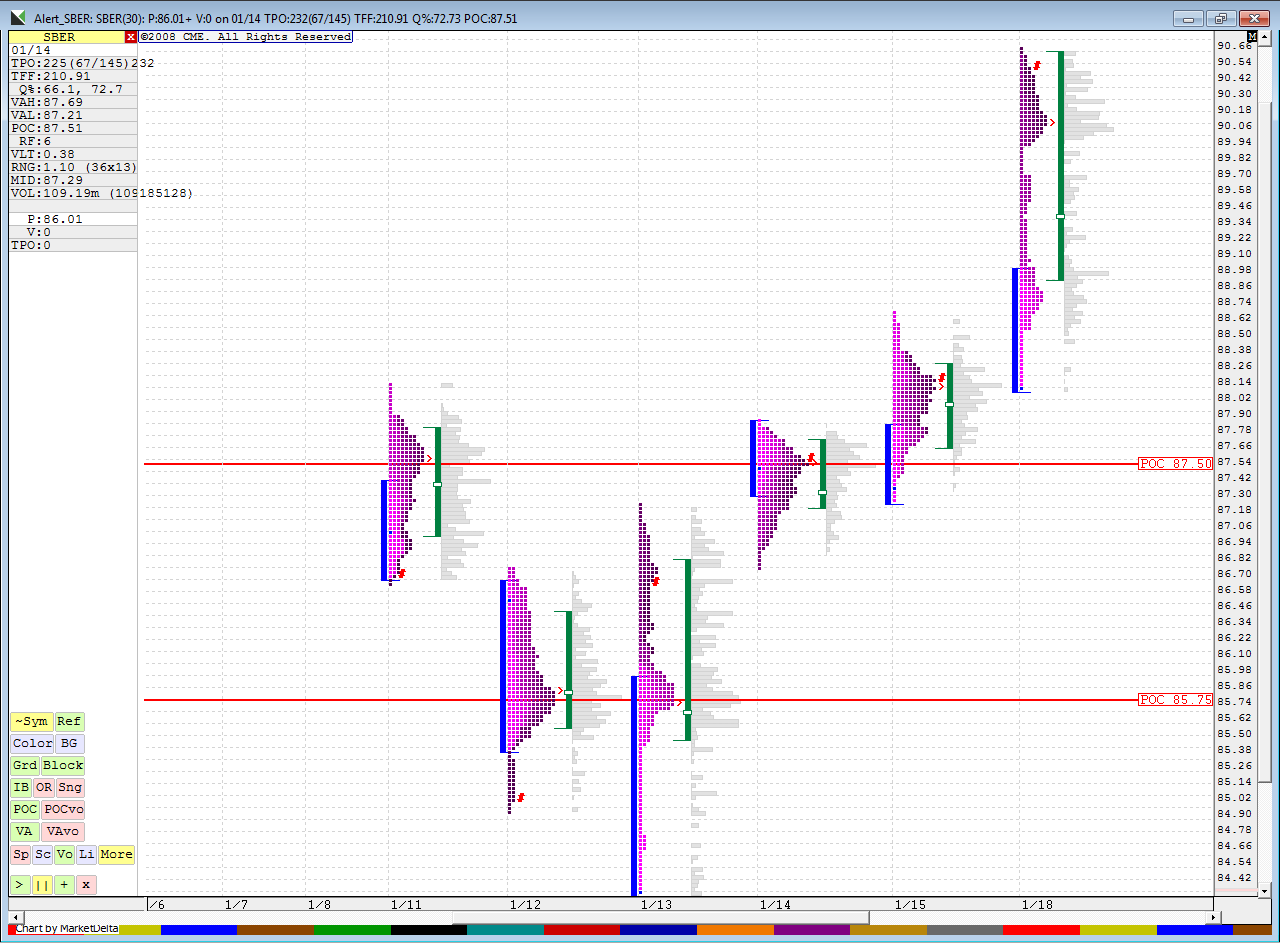Close the SBER symbol with red x
This screenshot has width=1280, height=943.
(131, 37)
